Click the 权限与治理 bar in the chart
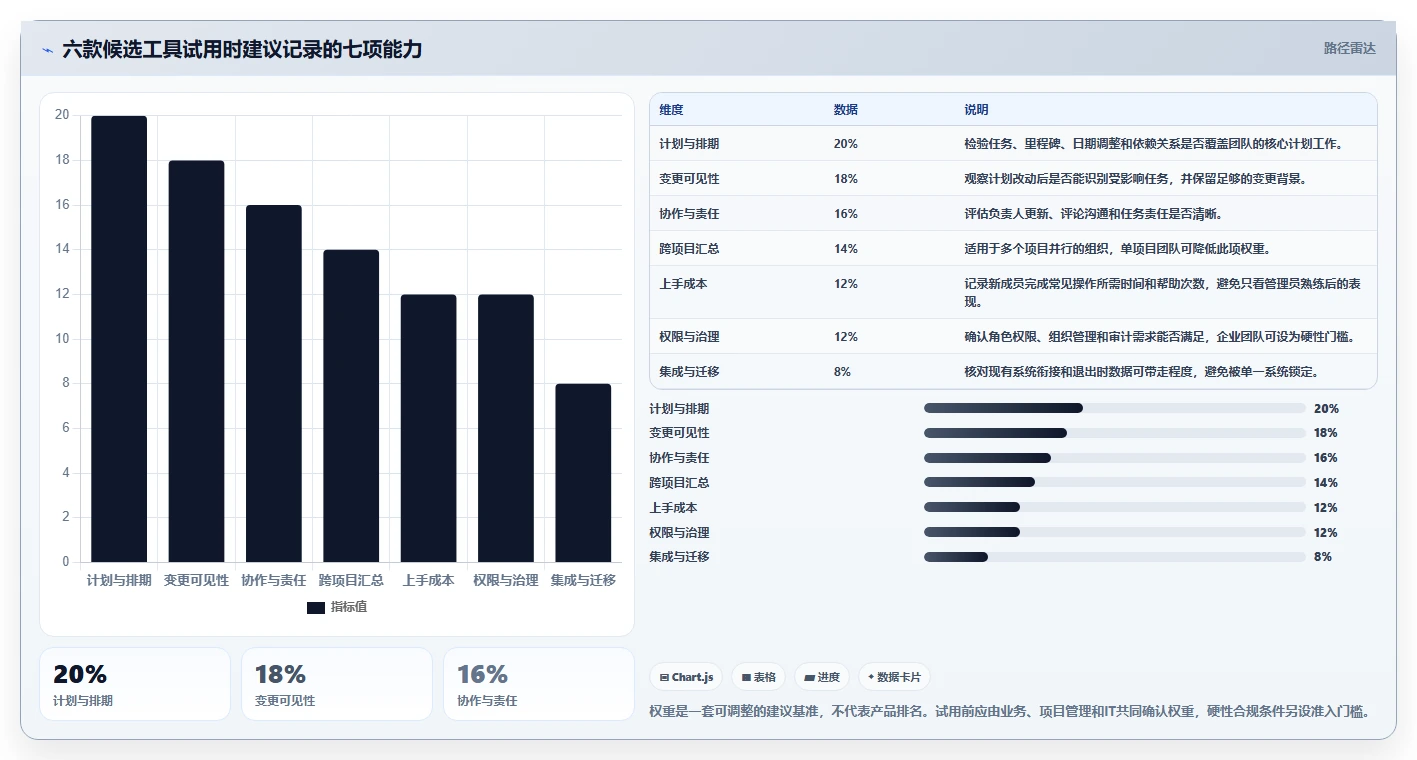This screenshot has width=1417, height=760. point(506,428)
